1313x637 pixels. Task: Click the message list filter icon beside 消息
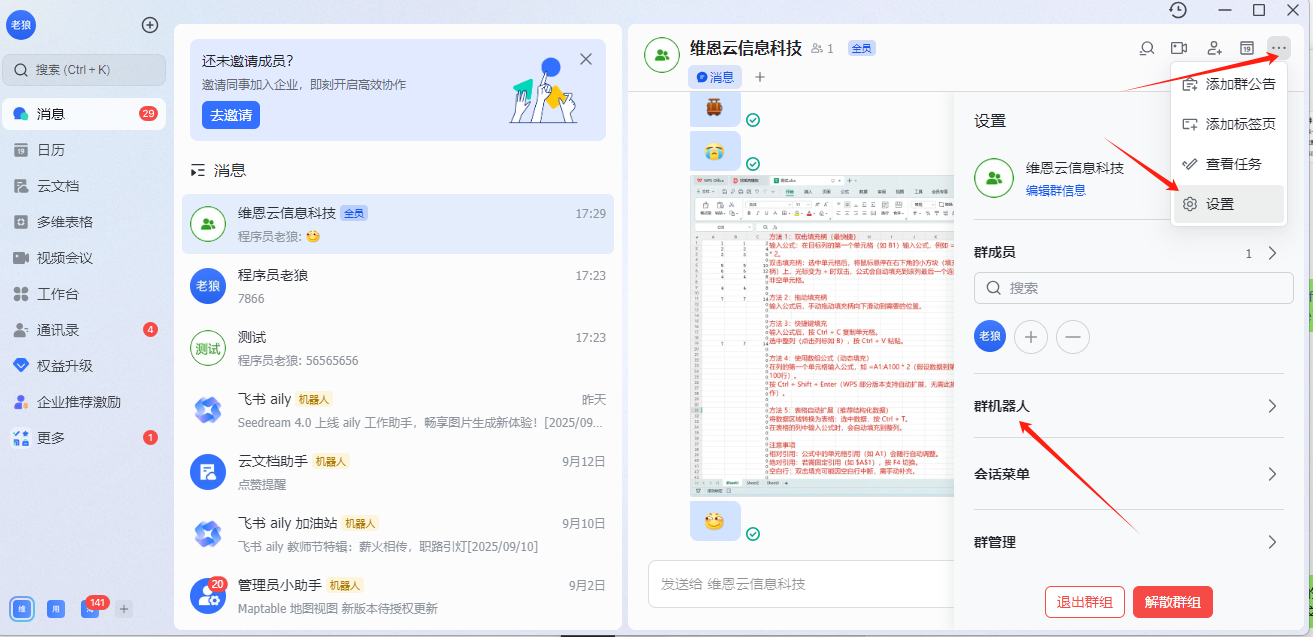(x=198, y=171)
